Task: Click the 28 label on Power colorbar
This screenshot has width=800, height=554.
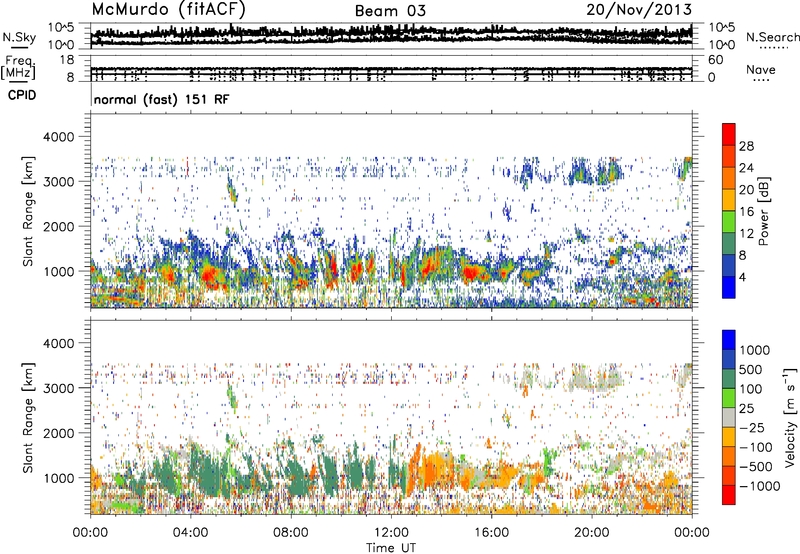Action: [746, 146]
